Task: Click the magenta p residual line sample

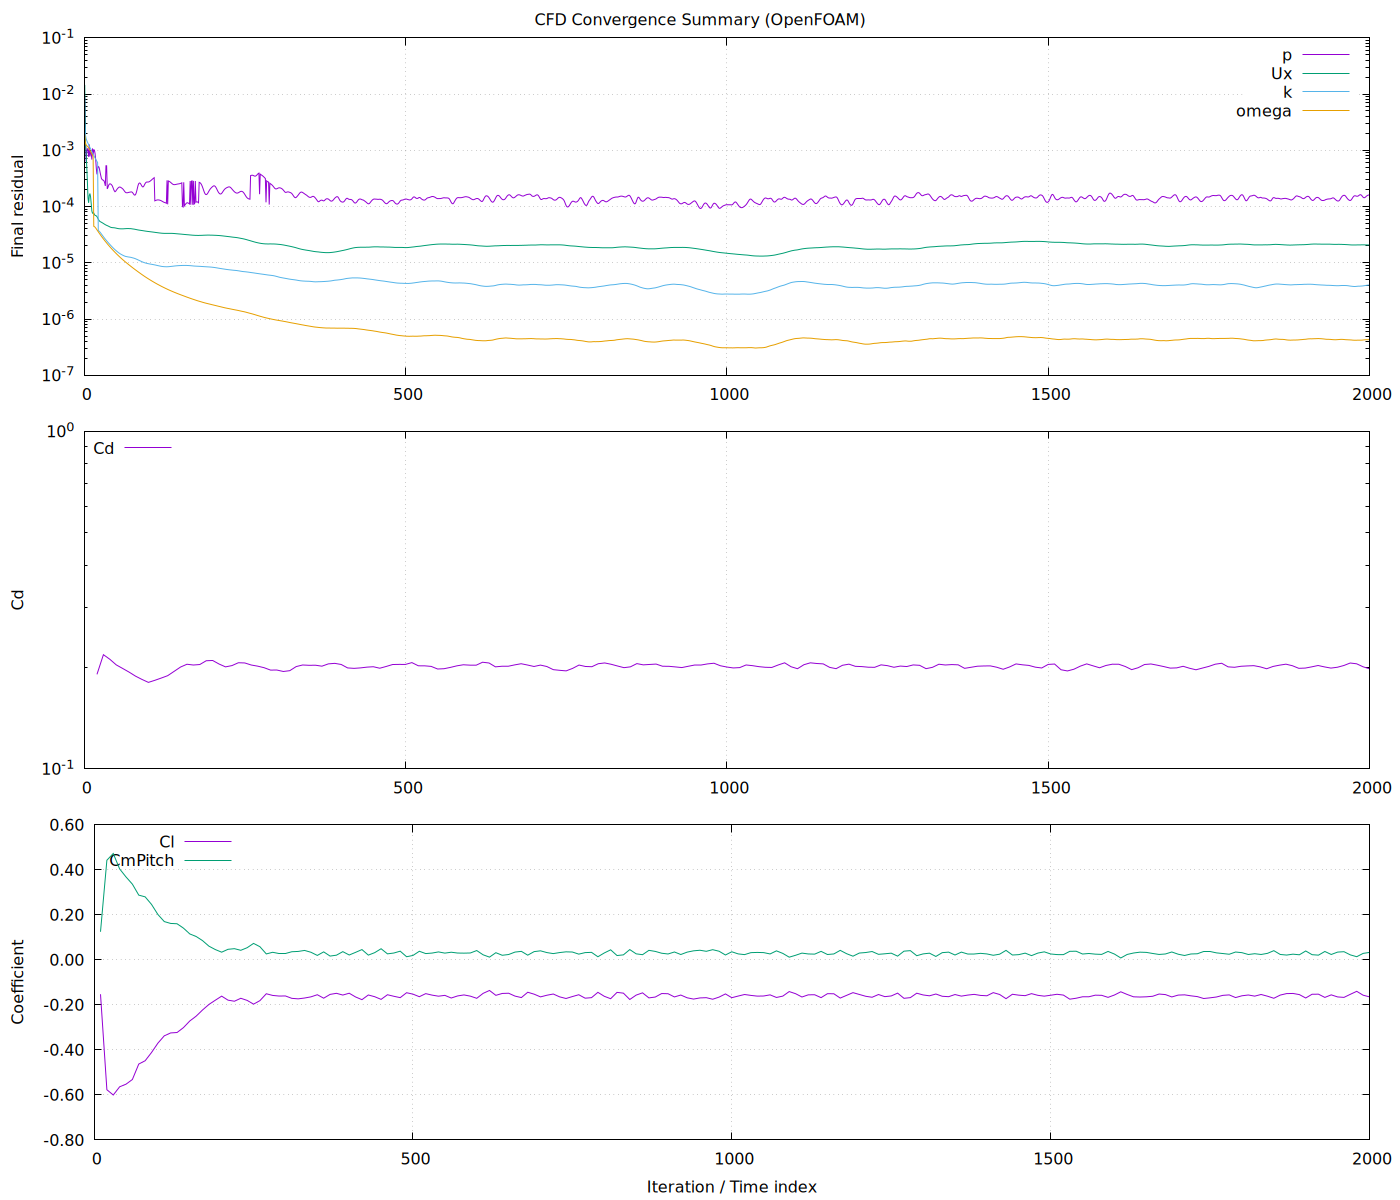Action: point(1325,55)
